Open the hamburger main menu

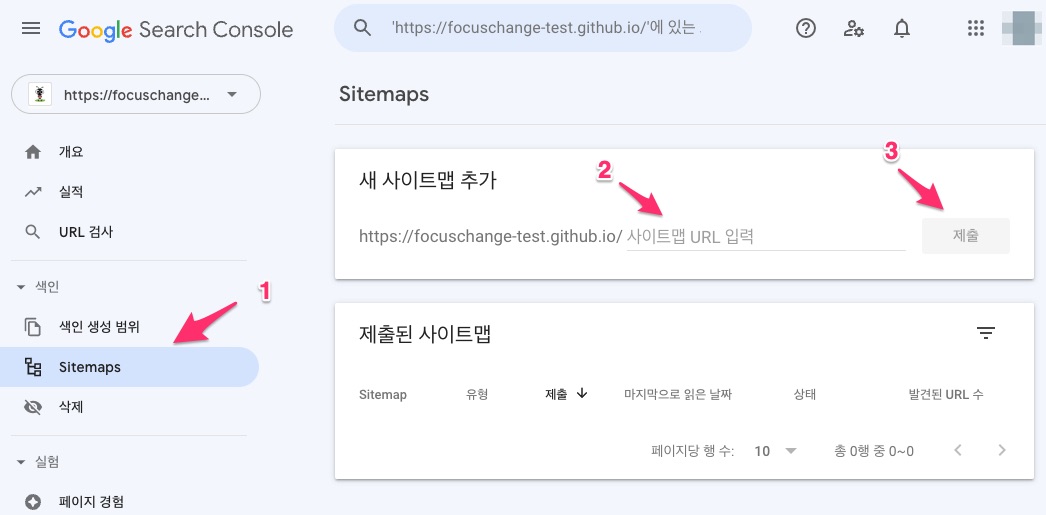pyautogui.click(x=31, y=29)
